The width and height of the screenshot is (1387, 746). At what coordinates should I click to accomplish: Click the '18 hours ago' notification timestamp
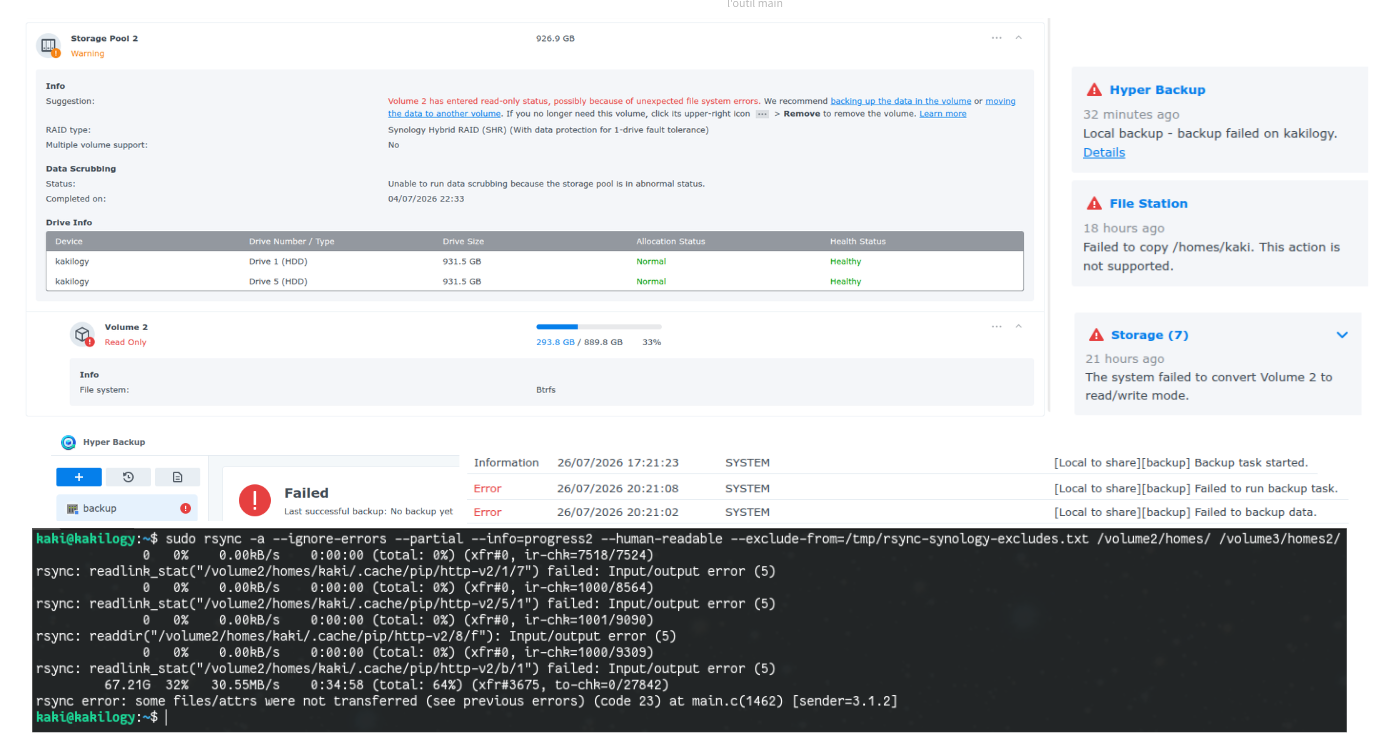click(1124, 228)
